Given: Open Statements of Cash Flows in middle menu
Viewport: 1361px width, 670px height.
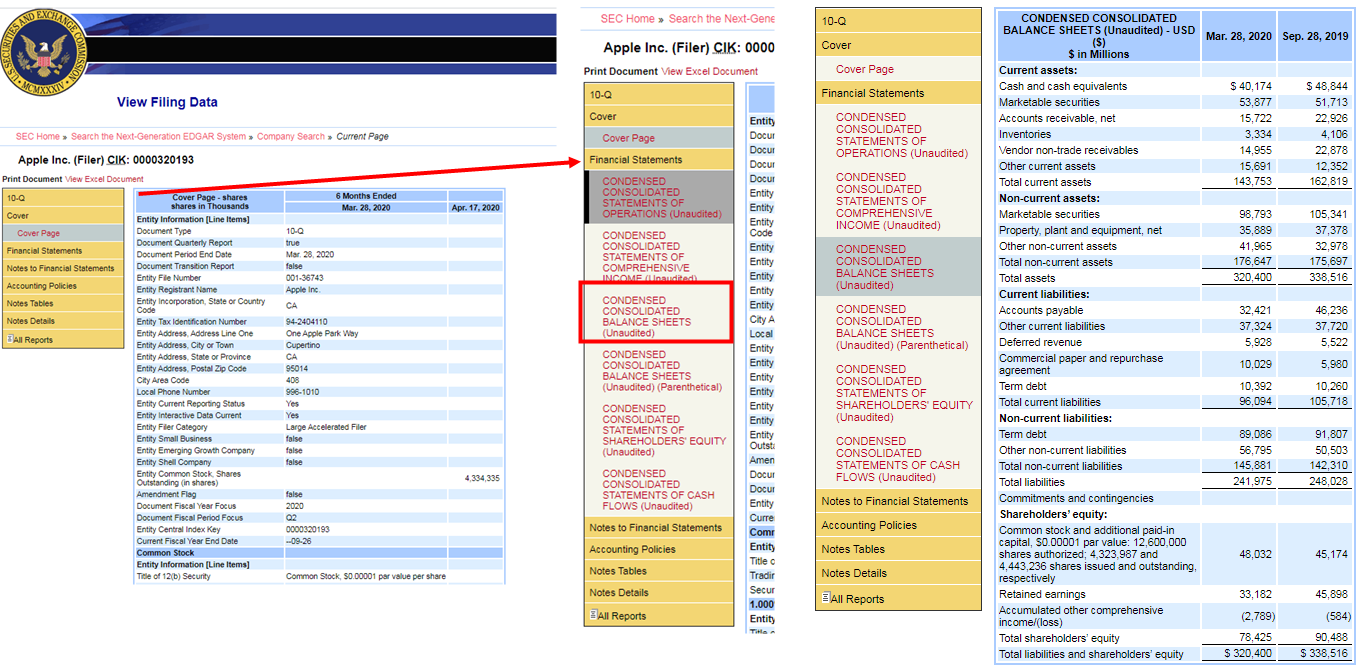Looking at the screenshot, I should 659,489.
